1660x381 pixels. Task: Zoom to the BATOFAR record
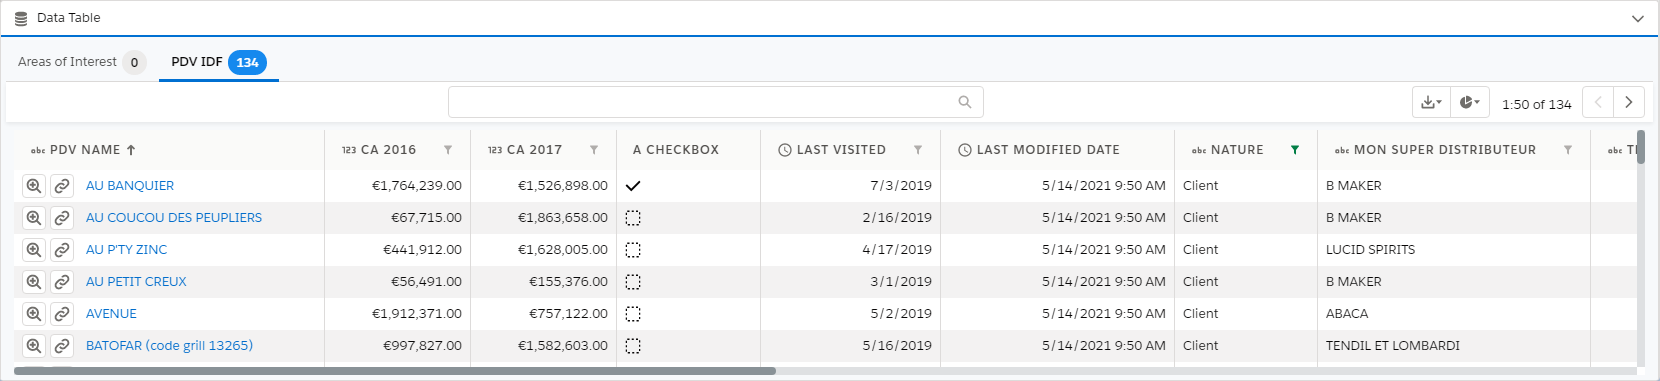click(34, 346)
